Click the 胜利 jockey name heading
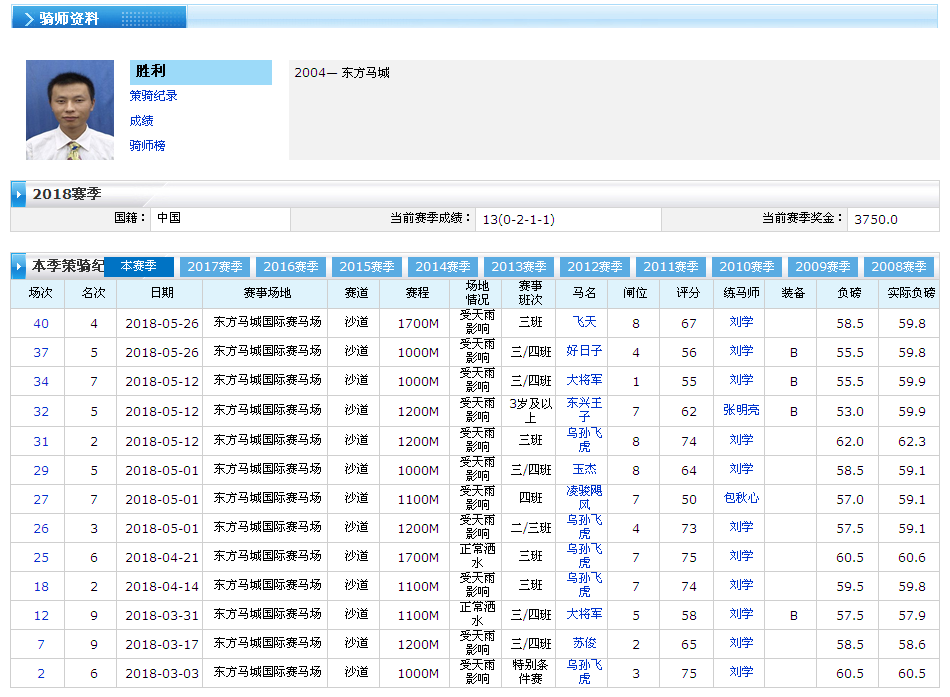 click(151, 72)
